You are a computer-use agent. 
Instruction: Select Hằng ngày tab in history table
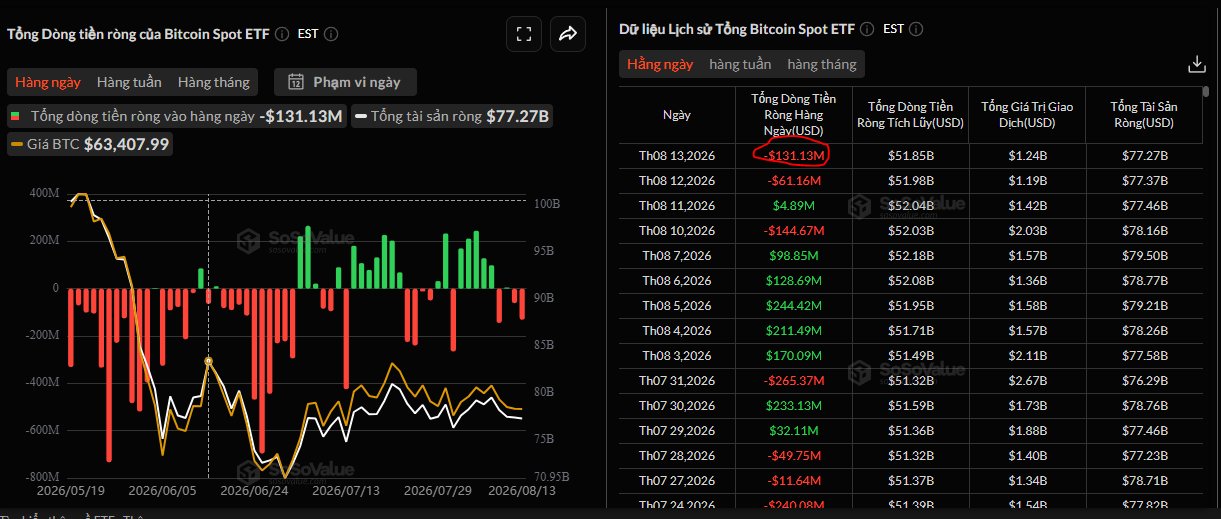[660, 64]
